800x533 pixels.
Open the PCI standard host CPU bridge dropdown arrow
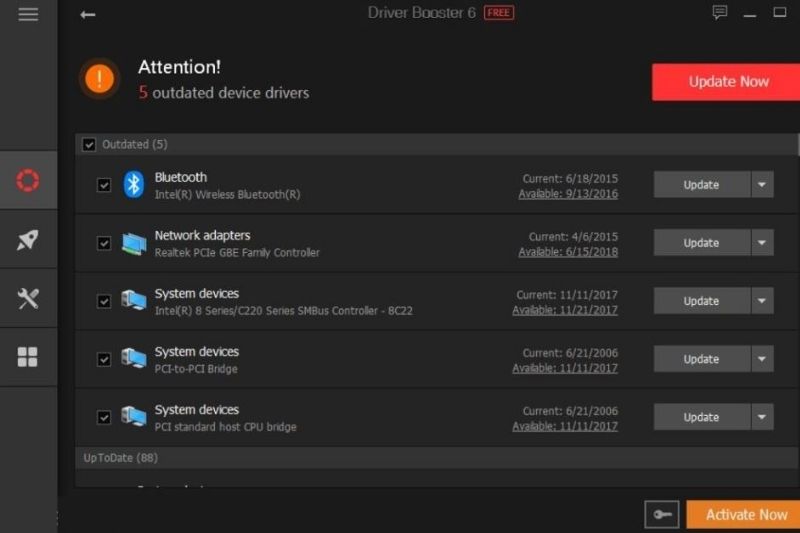[x=762, y=417]
